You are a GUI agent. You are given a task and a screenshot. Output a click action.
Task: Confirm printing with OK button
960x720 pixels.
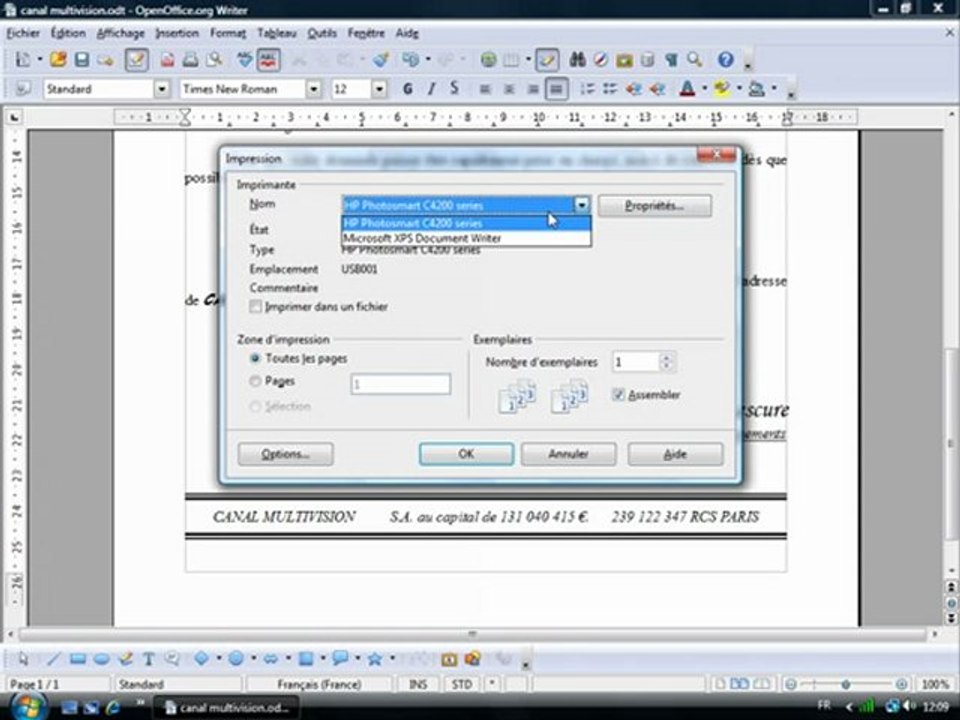pyautogui.click(x=466, y=454)
